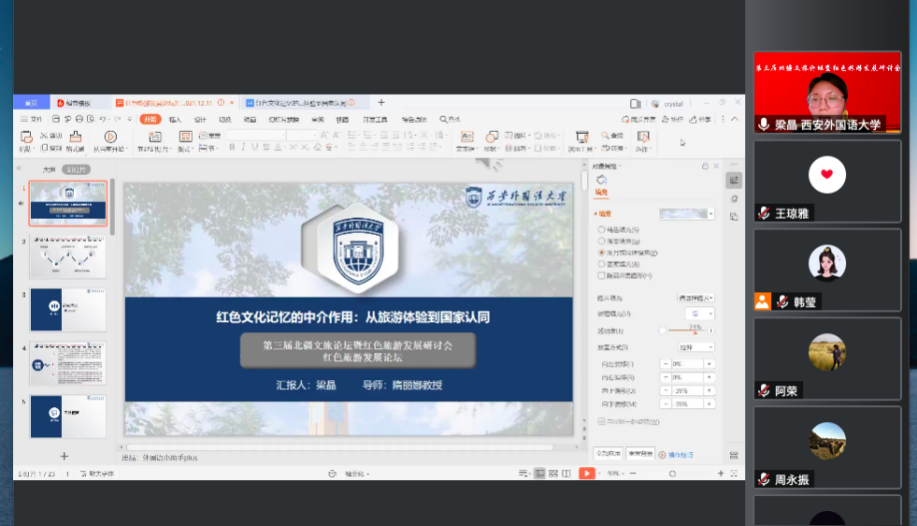Insert a text box from the ribbon

click(466, 138)
